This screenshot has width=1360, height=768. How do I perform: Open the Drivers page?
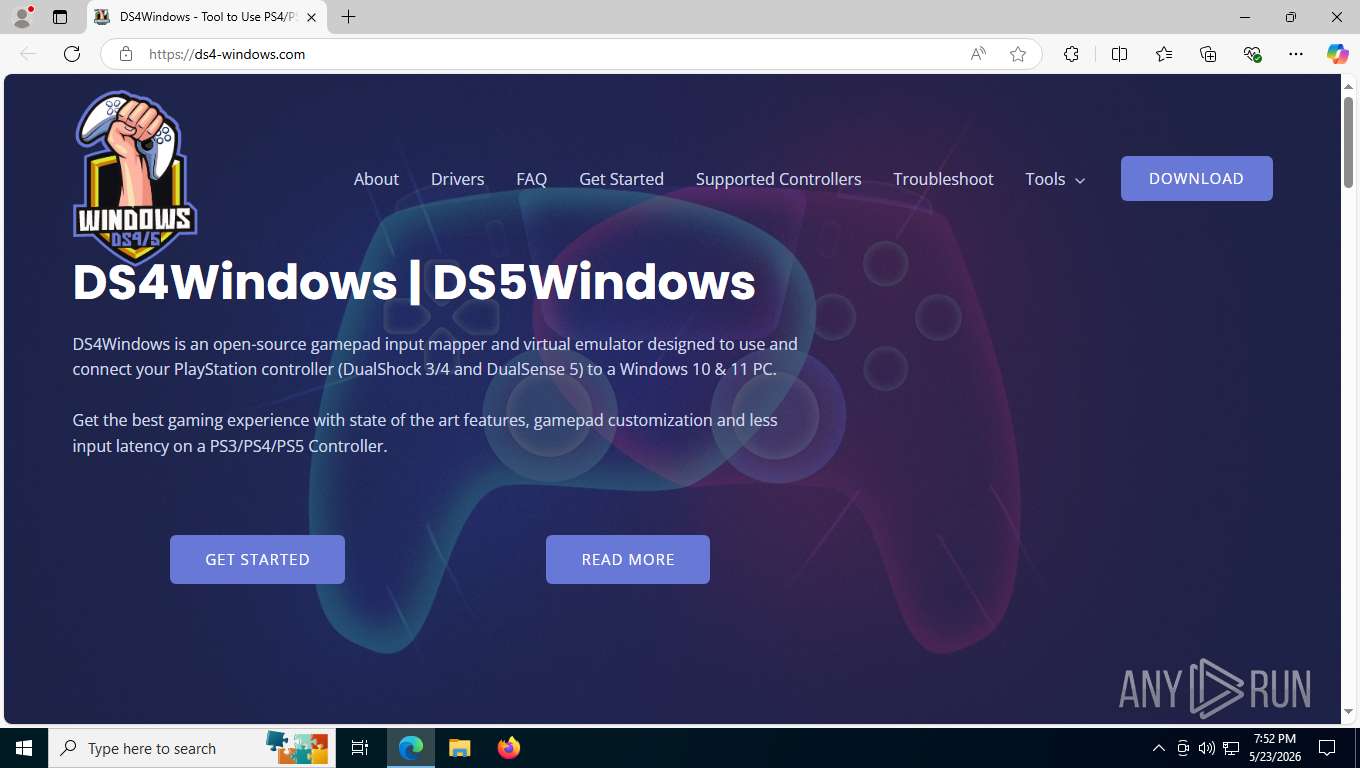pos(457,179)
